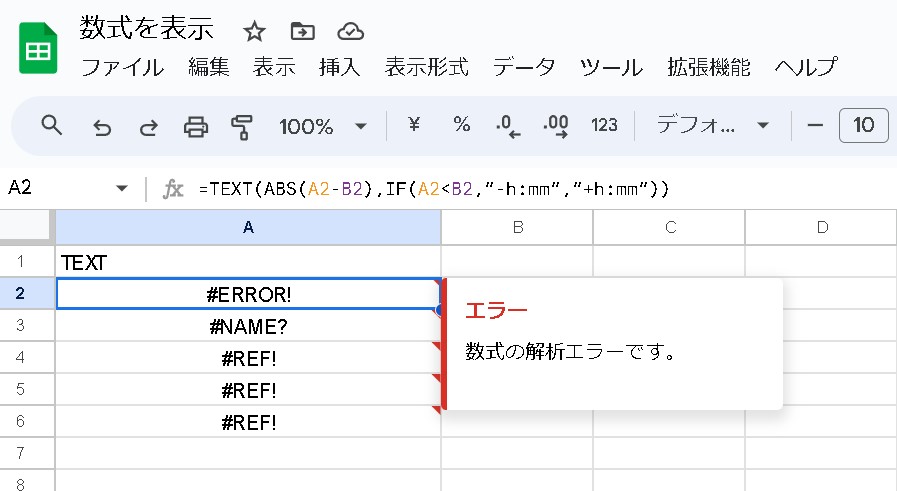Open the 表示形式 menu
Screen dimensions: 897x491
426,67
